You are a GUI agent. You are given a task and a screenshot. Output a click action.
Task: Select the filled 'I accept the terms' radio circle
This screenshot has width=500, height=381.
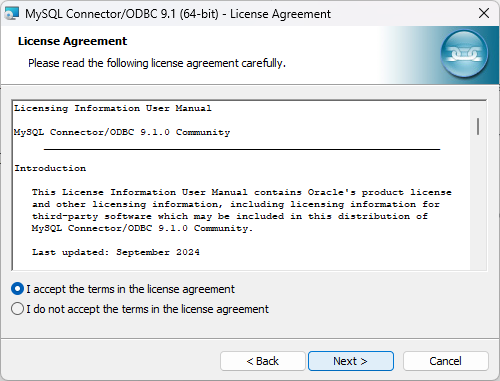pos(17,289)
